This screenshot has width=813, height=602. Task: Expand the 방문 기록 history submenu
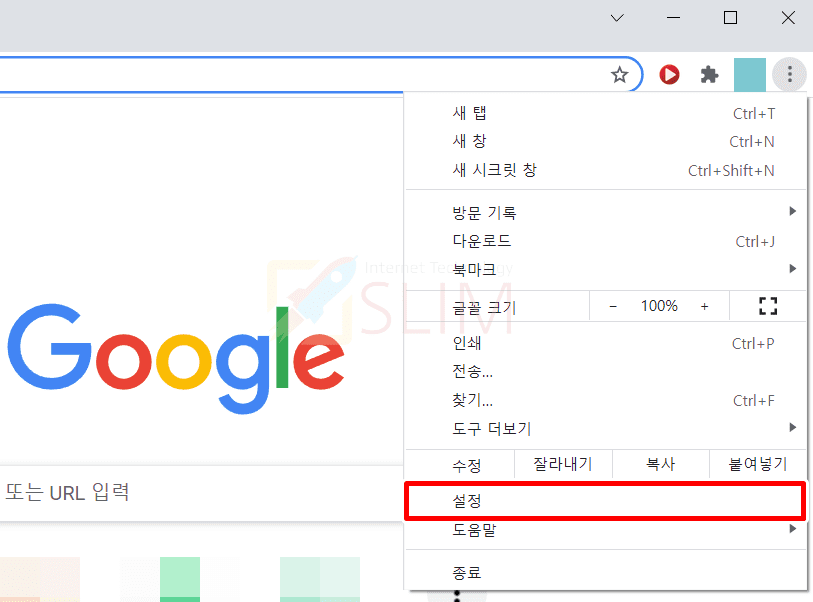click(x=606, y=212)
